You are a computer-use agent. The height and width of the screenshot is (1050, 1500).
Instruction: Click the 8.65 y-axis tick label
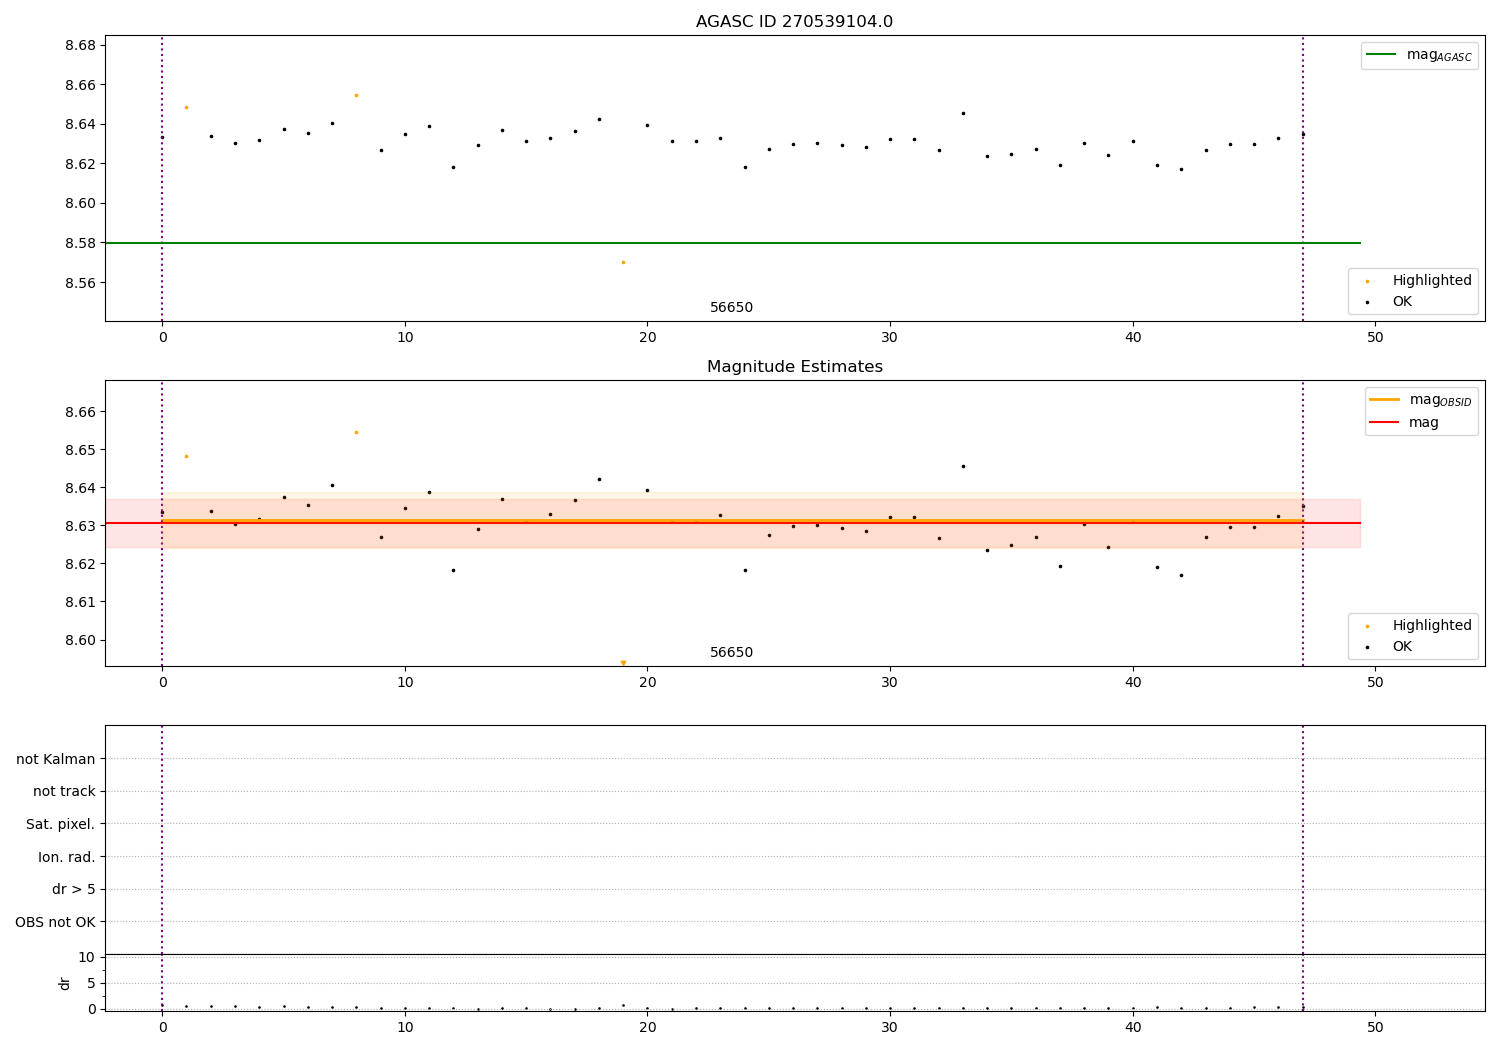tap(79, 450)
